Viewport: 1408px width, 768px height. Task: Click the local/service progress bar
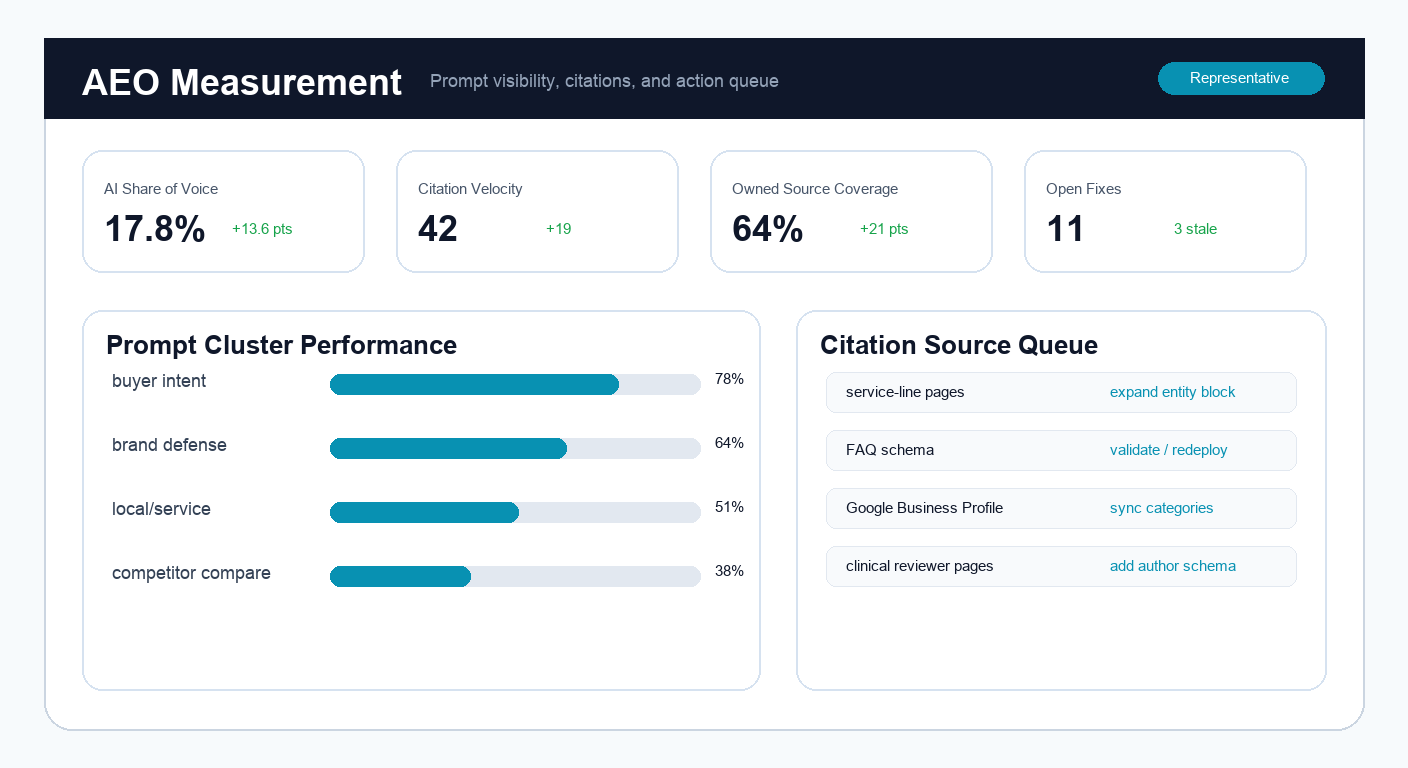pos(515,513)
